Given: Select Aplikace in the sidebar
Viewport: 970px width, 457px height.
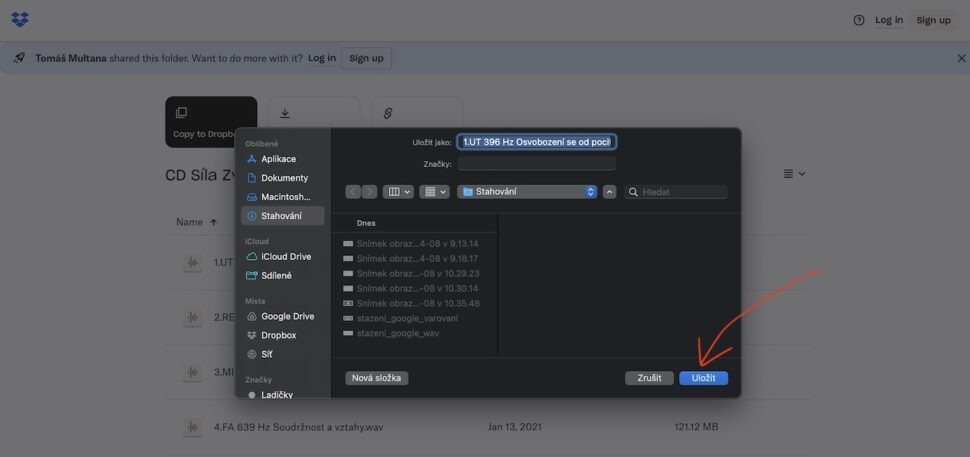Looking at the screenshot, I should pyautogui.click(x=278, y=159).
